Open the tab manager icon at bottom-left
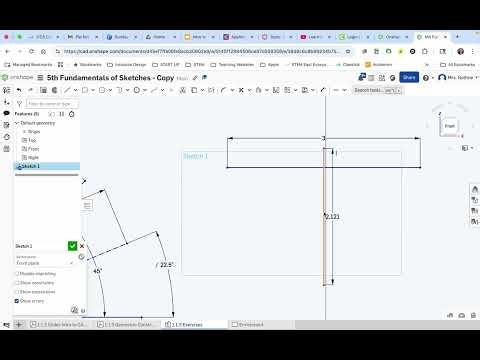This screenshot has width=480, height=360. pos(6,324)
